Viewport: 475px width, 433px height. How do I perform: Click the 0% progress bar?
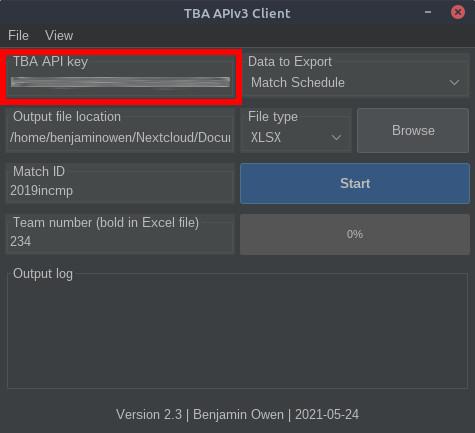coord(355,234)
